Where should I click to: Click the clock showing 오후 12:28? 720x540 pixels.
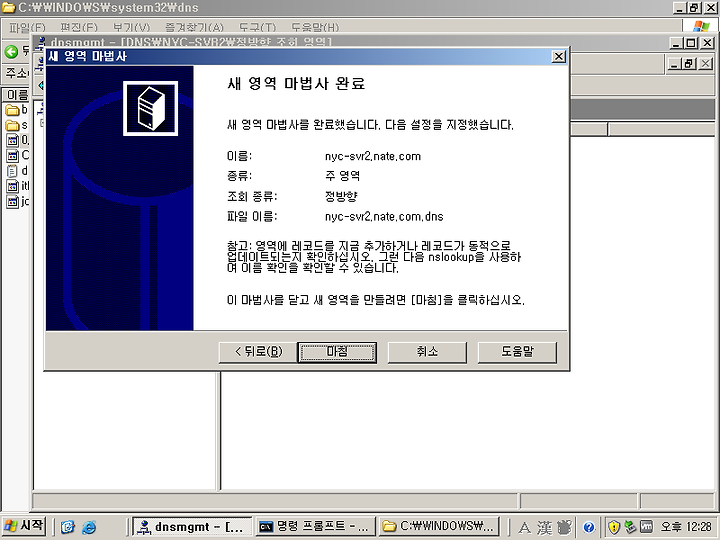coord(686,527)
